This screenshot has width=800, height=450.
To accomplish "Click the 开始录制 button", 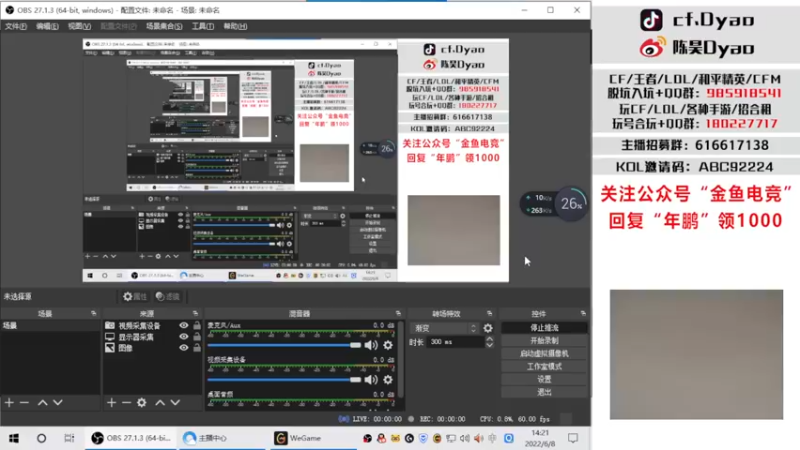I will [x=544, y=340].
